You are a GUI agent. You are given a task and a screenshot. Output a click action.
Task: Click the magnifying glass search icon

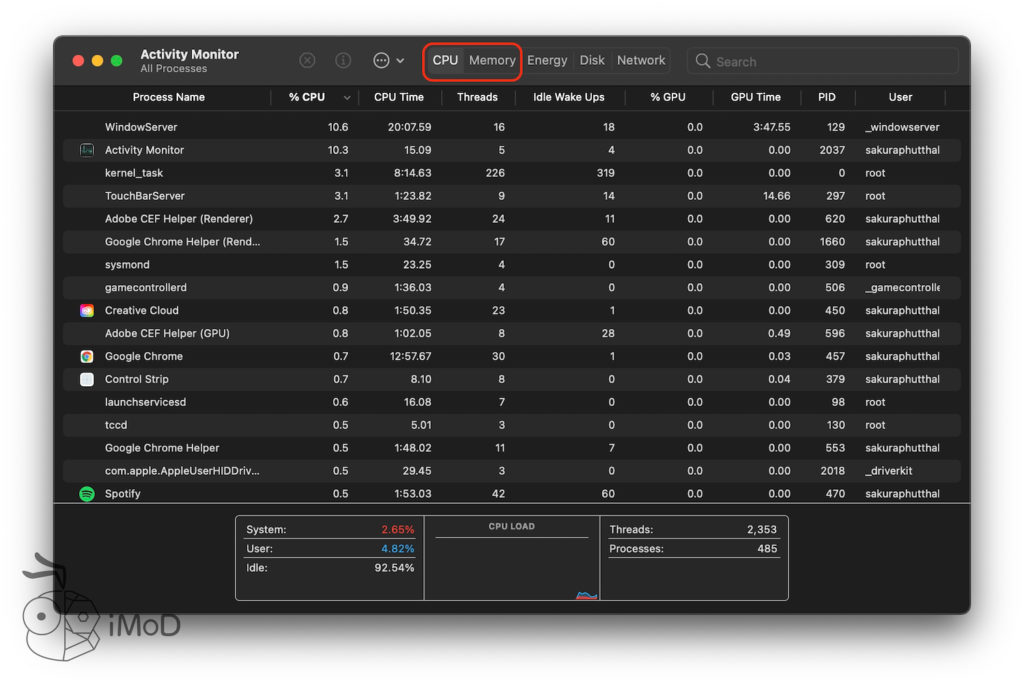(x=703, y=61)
